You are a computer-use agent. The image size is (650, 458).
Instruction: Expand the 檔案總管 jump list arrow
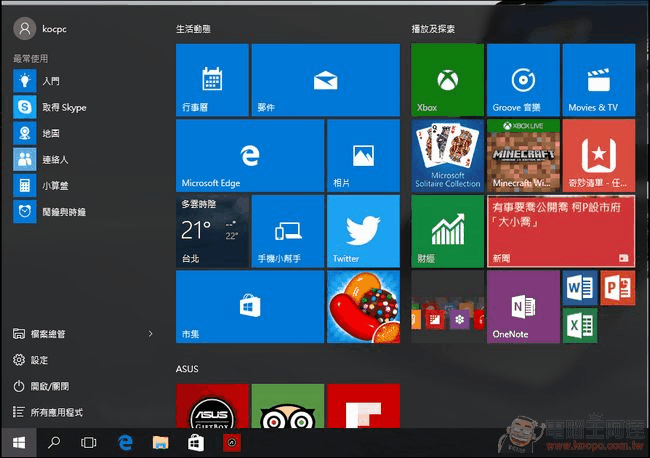[151, 334]
